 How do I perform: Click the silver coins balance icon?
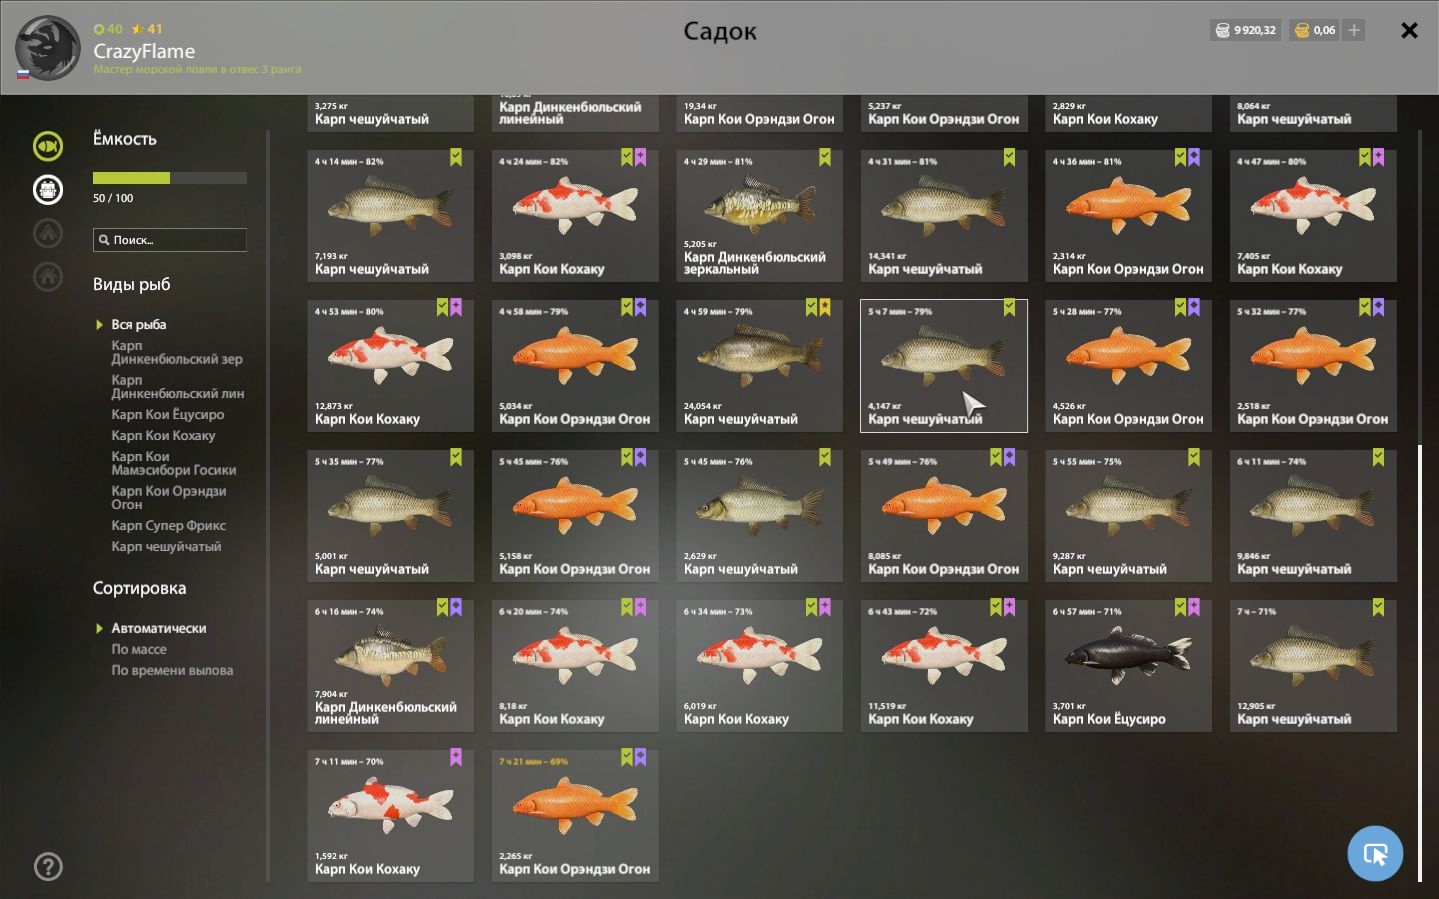[1222, 30]
